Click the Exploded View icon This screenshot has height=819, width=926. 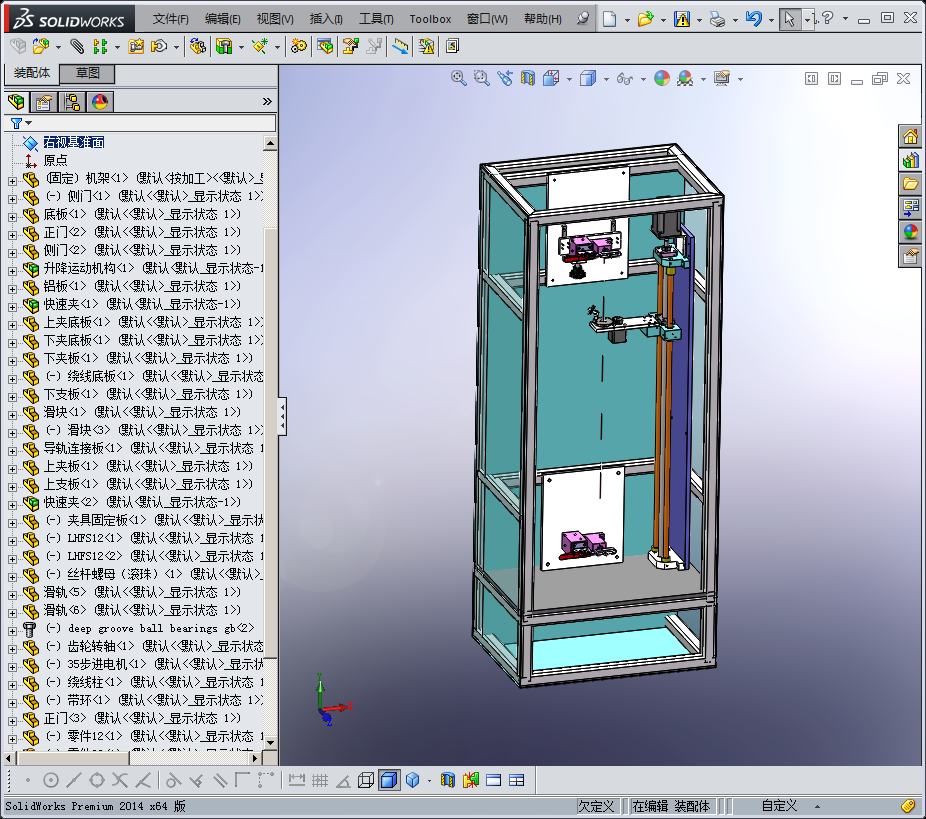point(351,46)
